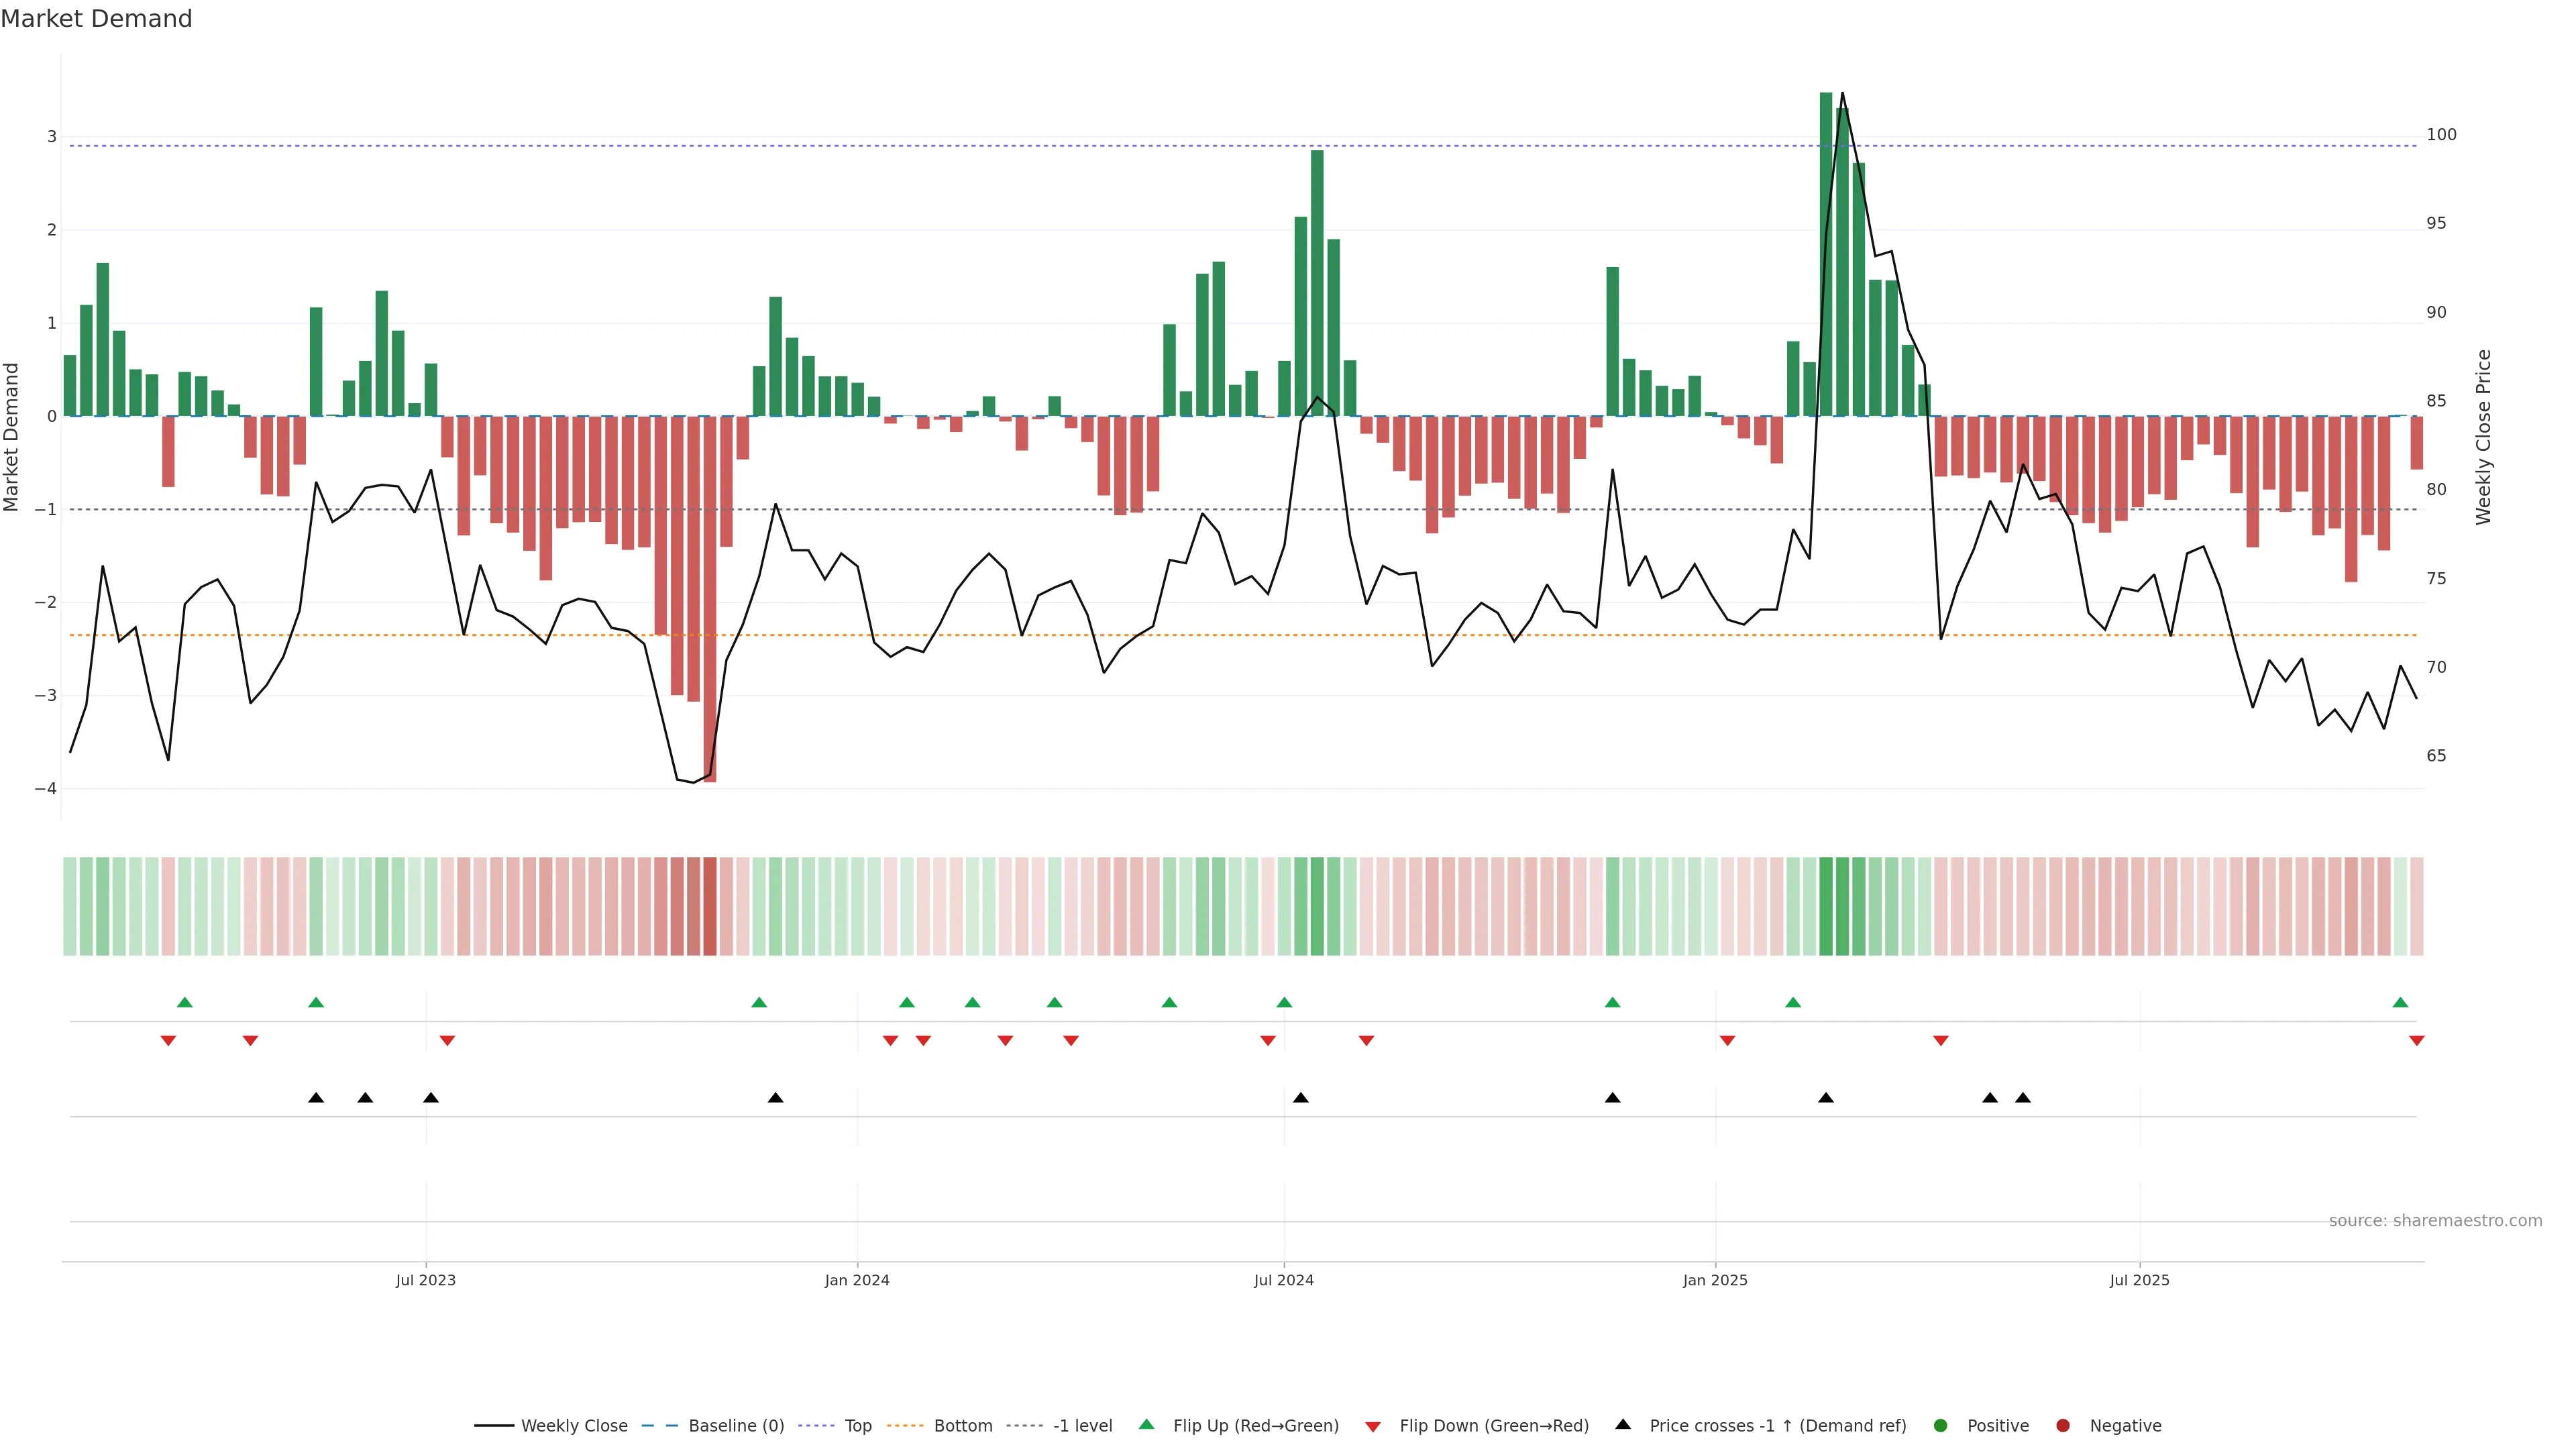The image size is (2576, 1449).
Task: Hide the Top dotted line via legend
Action: [857, 1426]
